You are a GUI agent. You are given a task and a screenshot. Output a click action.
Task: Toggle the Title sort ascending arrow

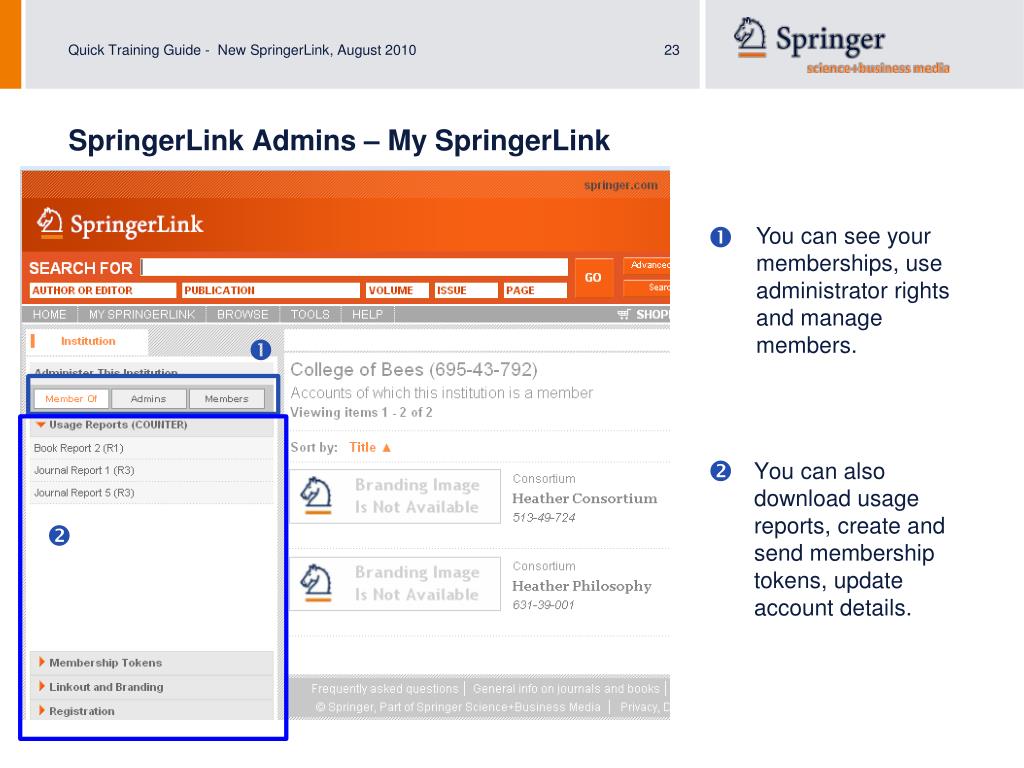387,448
